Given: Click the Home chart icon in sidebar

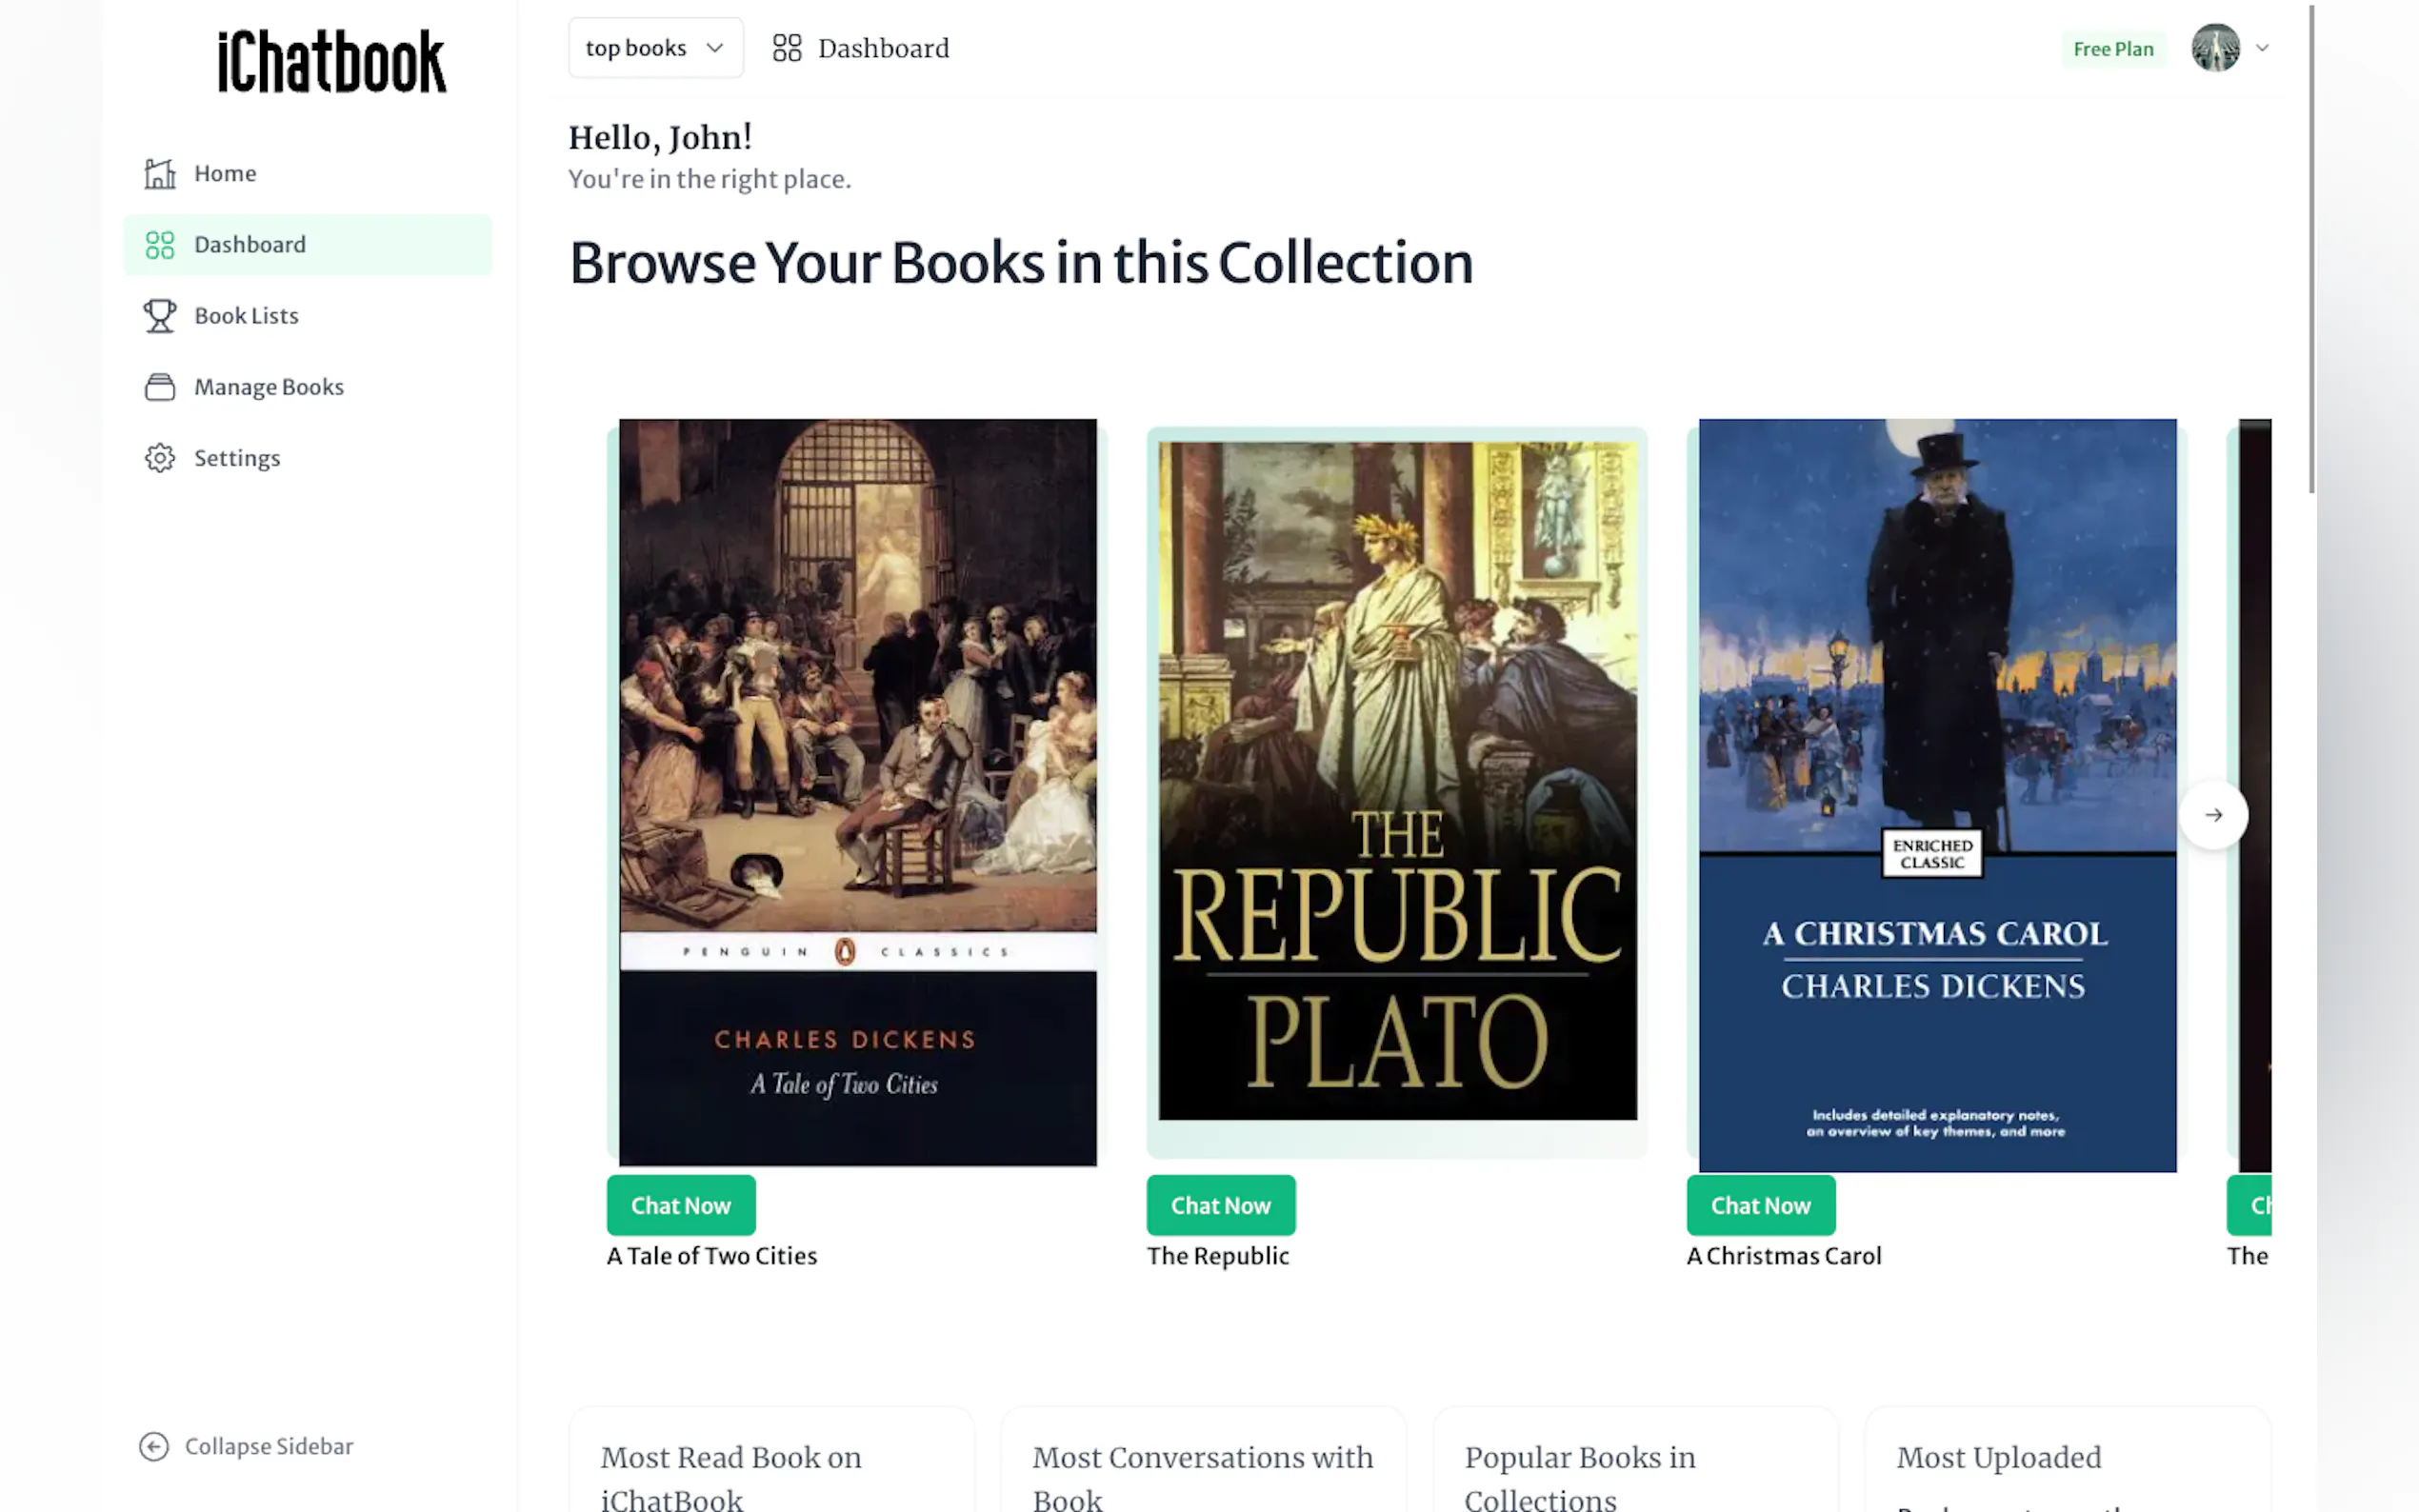Looking at the screenshot, I should click(160, 174).
